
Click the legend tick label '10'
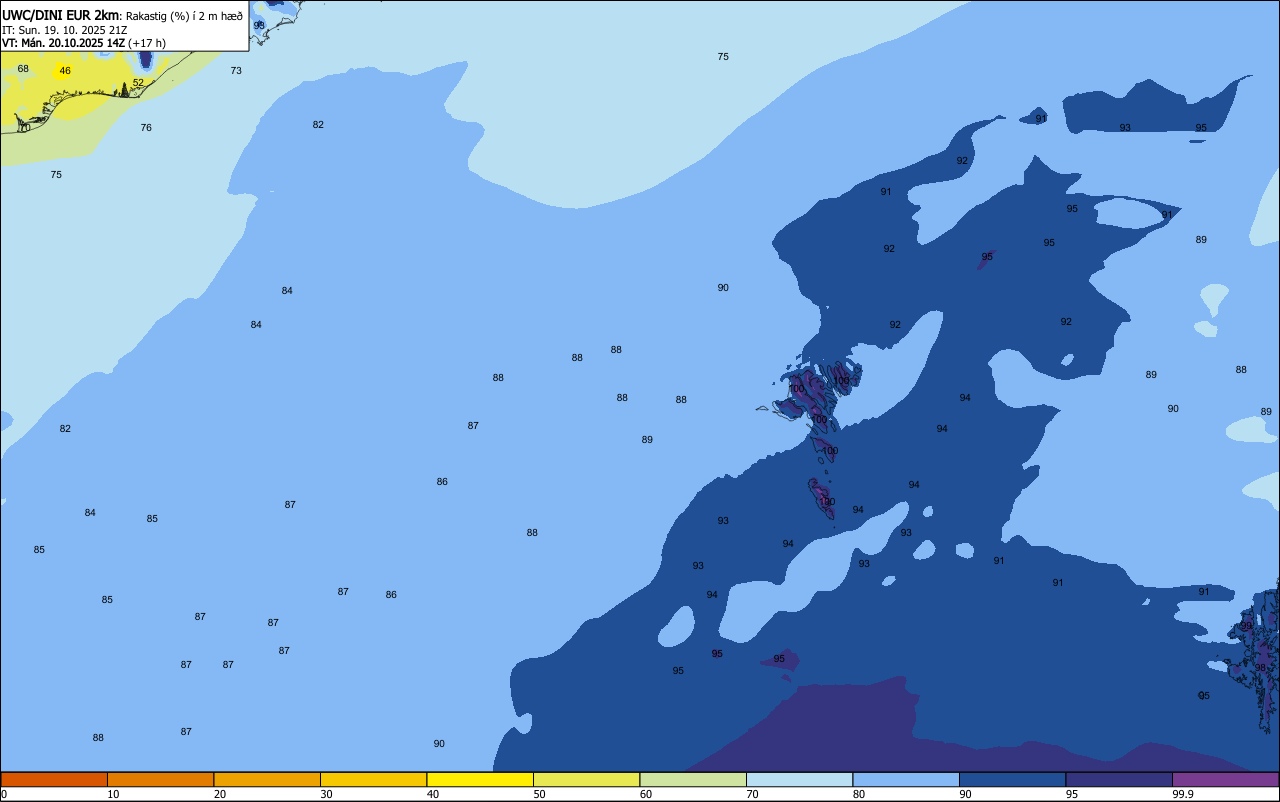point(113,794)
